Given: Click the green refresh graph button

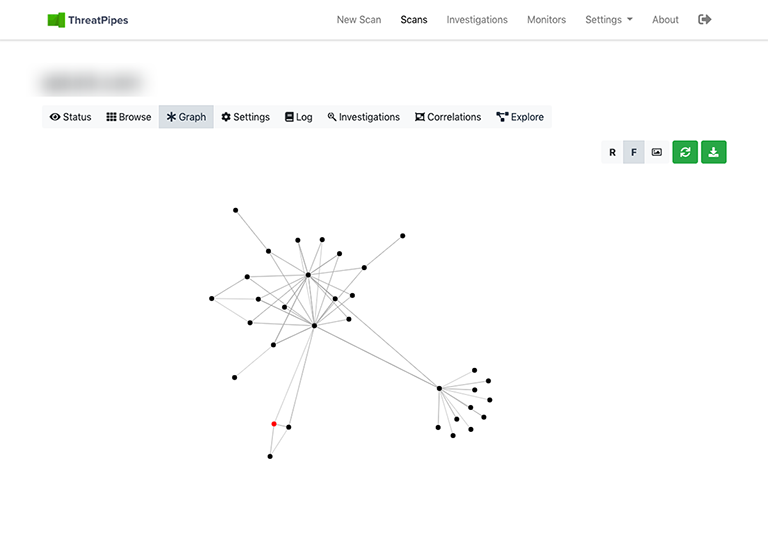Looking at the screenshot, I should click(x=685, y=152).
